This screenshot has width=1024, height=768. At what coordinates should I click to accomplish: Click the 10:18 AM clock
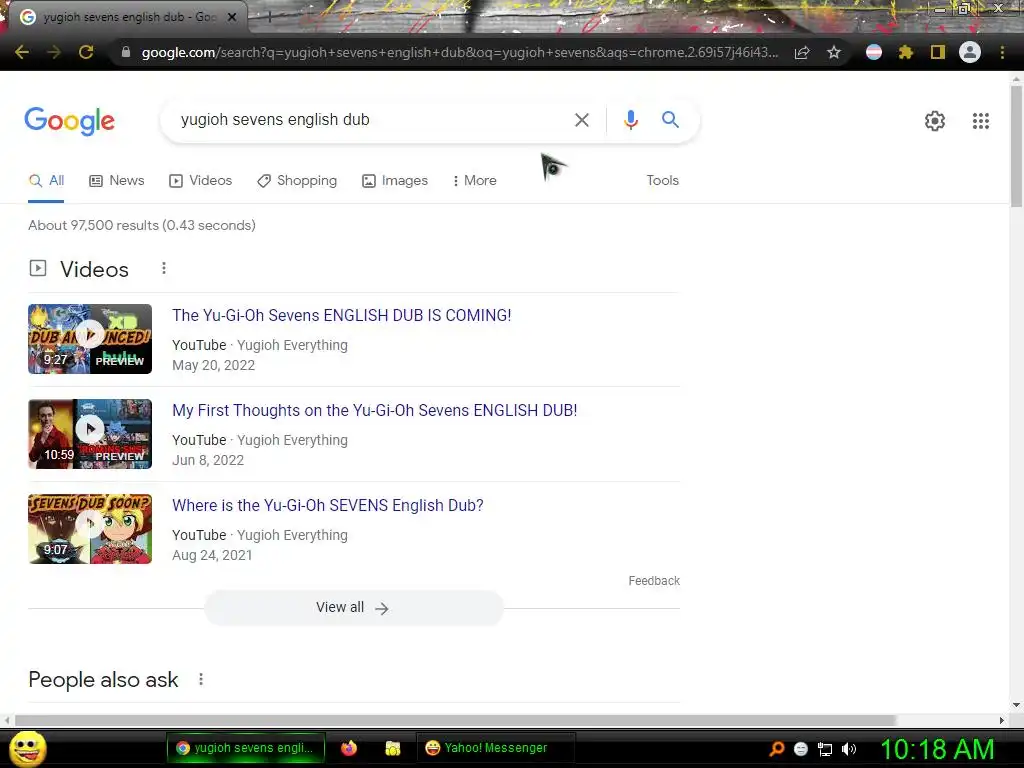[938, 749]
